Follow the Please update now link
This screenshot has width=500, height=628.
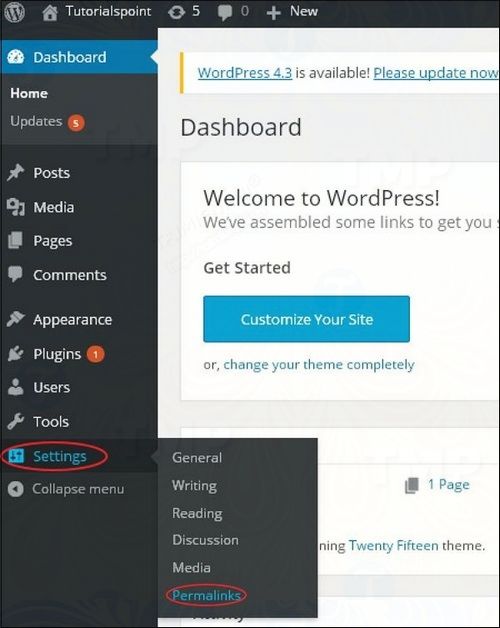pyautogui.click(x=436, y=73)
